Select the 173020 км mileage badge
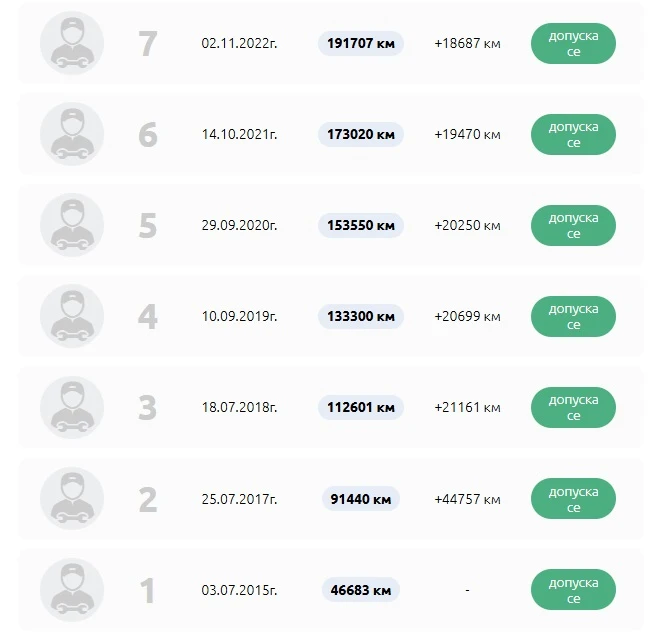Image resolution: width=657 pixels, height=638 pixels. [361, 134]
